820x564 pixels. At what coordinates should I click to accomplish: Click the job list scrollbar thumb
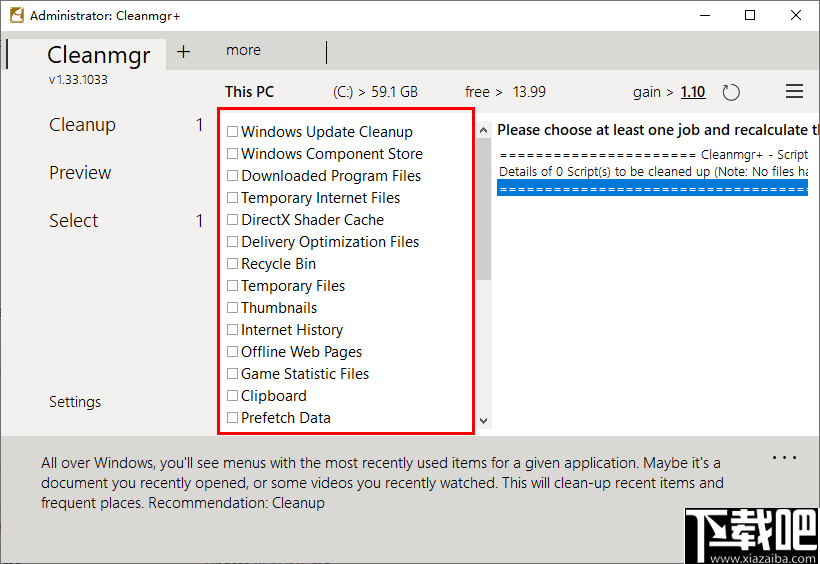(484, 209)
